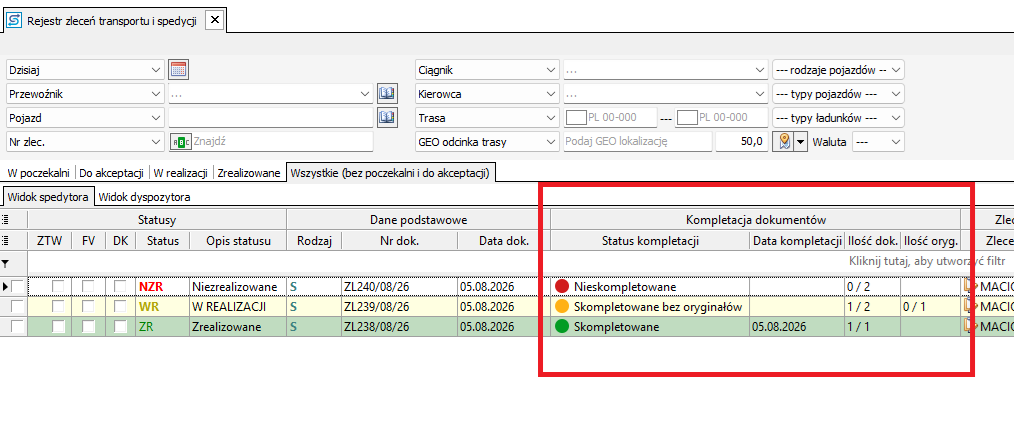Switch to W realizacji tab

180,173
